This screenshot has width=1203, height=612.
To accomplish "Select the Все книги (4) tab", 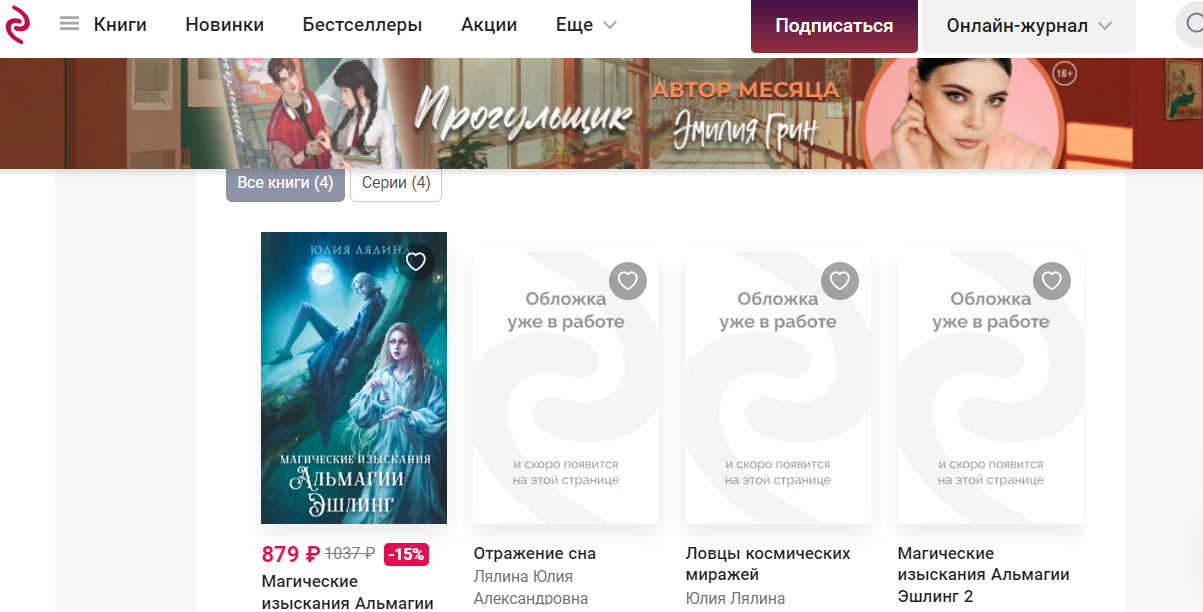I will click(x=285, y=183).
